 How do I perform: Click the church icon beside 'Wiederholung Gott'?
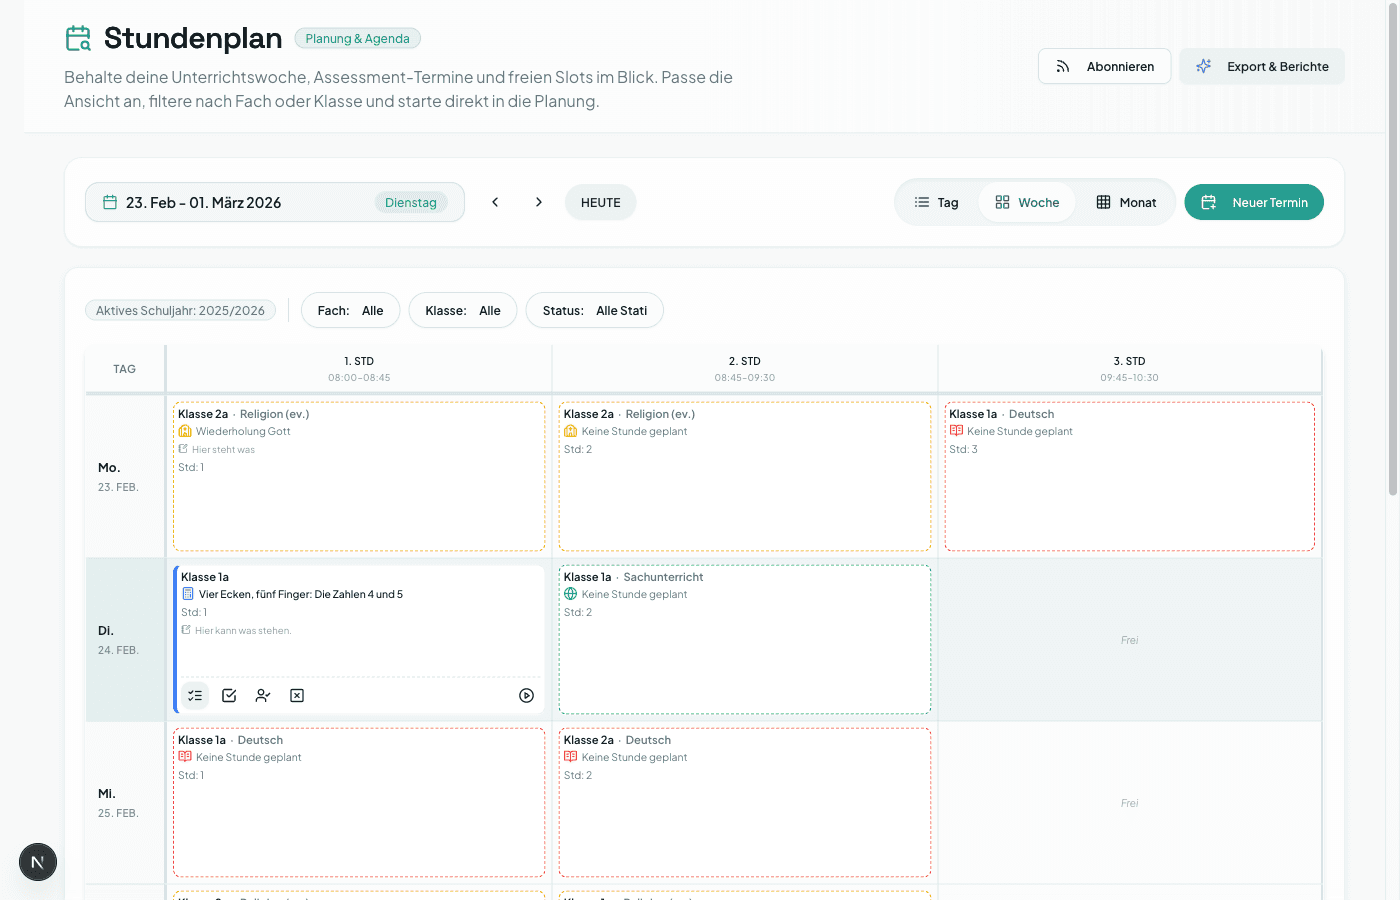coord(185,431)
